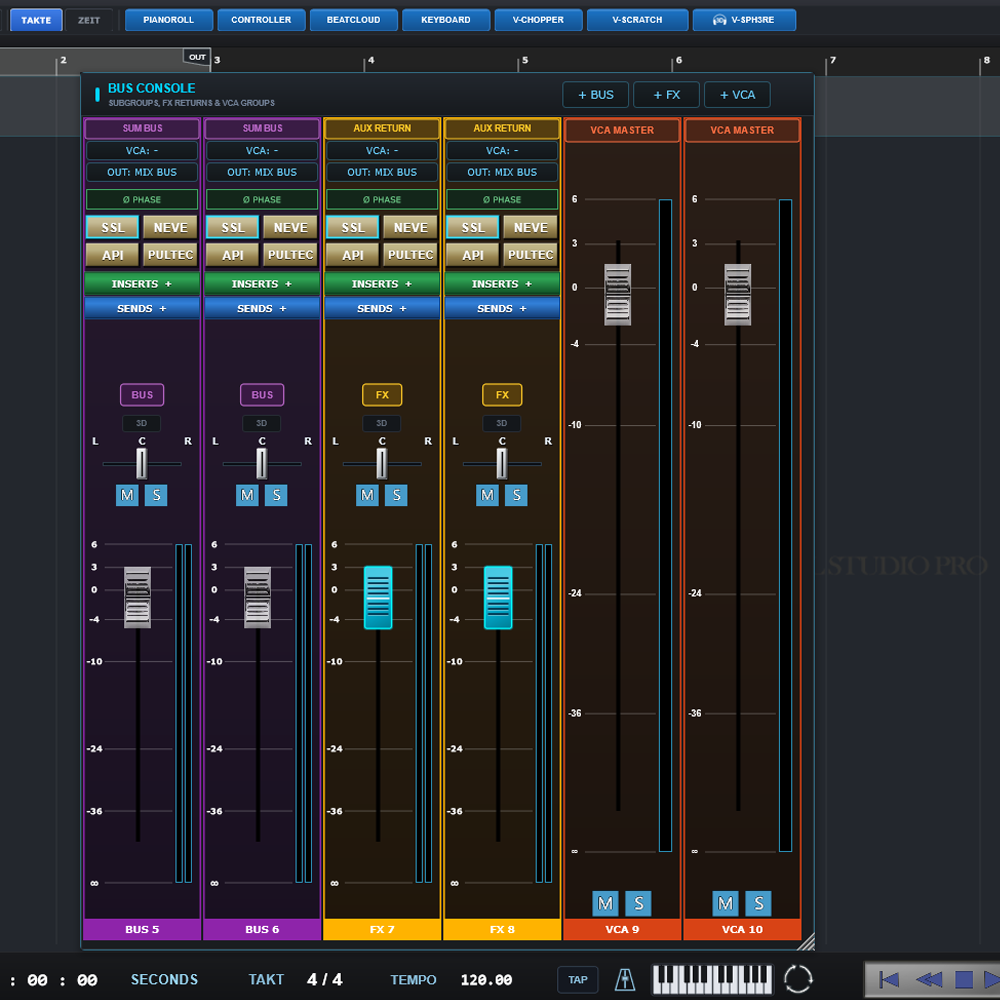Solo BUS 5 channel
The height and width of the screenshot is (1000, 1000).
[x=156, y=495]
